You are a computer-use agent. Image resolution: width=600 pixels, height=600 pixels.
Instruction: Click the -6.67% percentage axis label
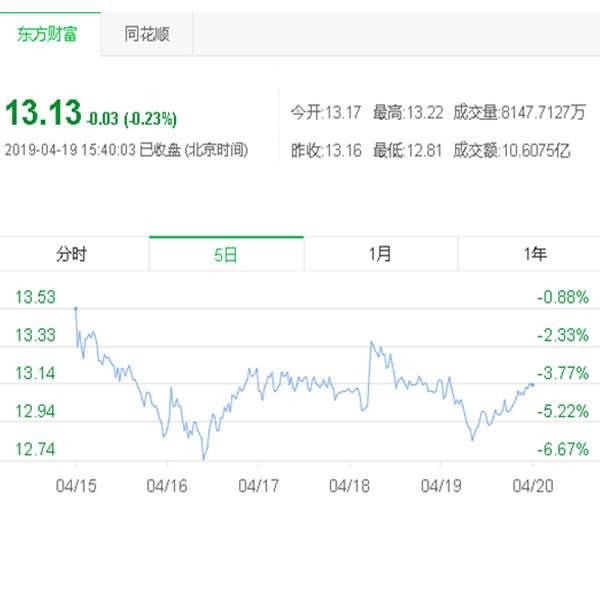point(561,449)
